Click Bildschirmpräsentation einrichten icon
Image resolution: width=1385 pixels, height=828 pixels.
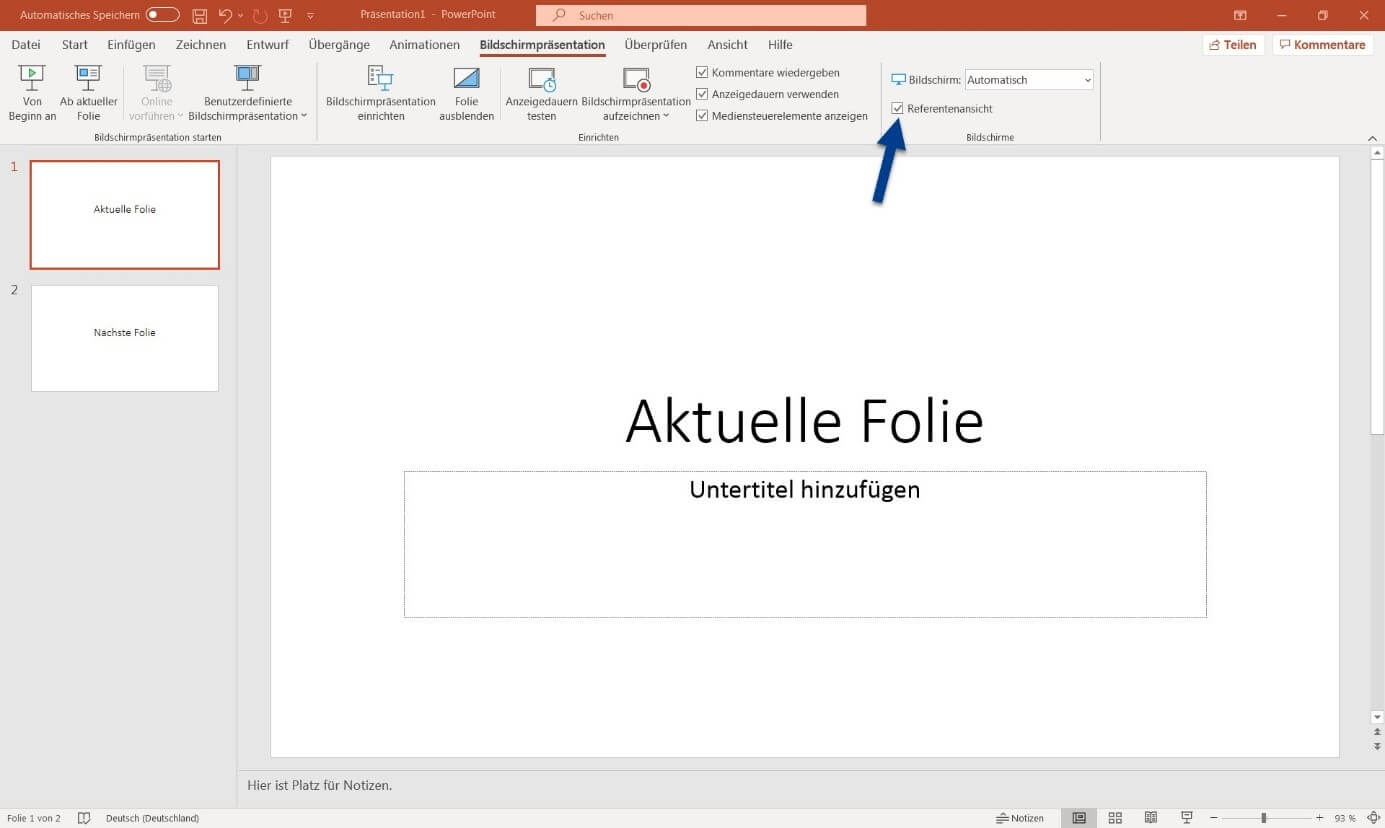pos(381,79)
